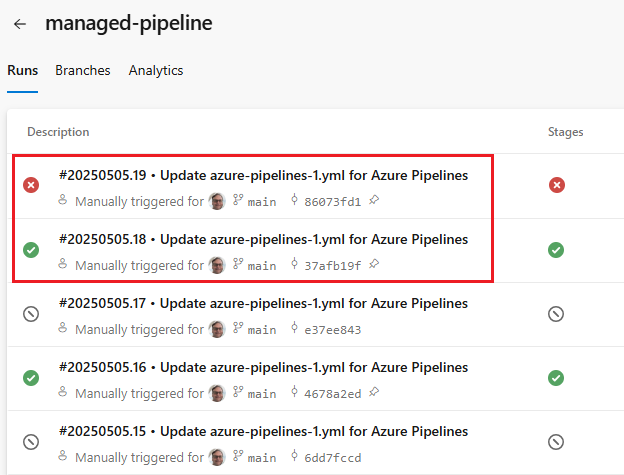The image size is (624, 475).
Task: Click success status icon for run #20250505.18
Action: (31, 249)
